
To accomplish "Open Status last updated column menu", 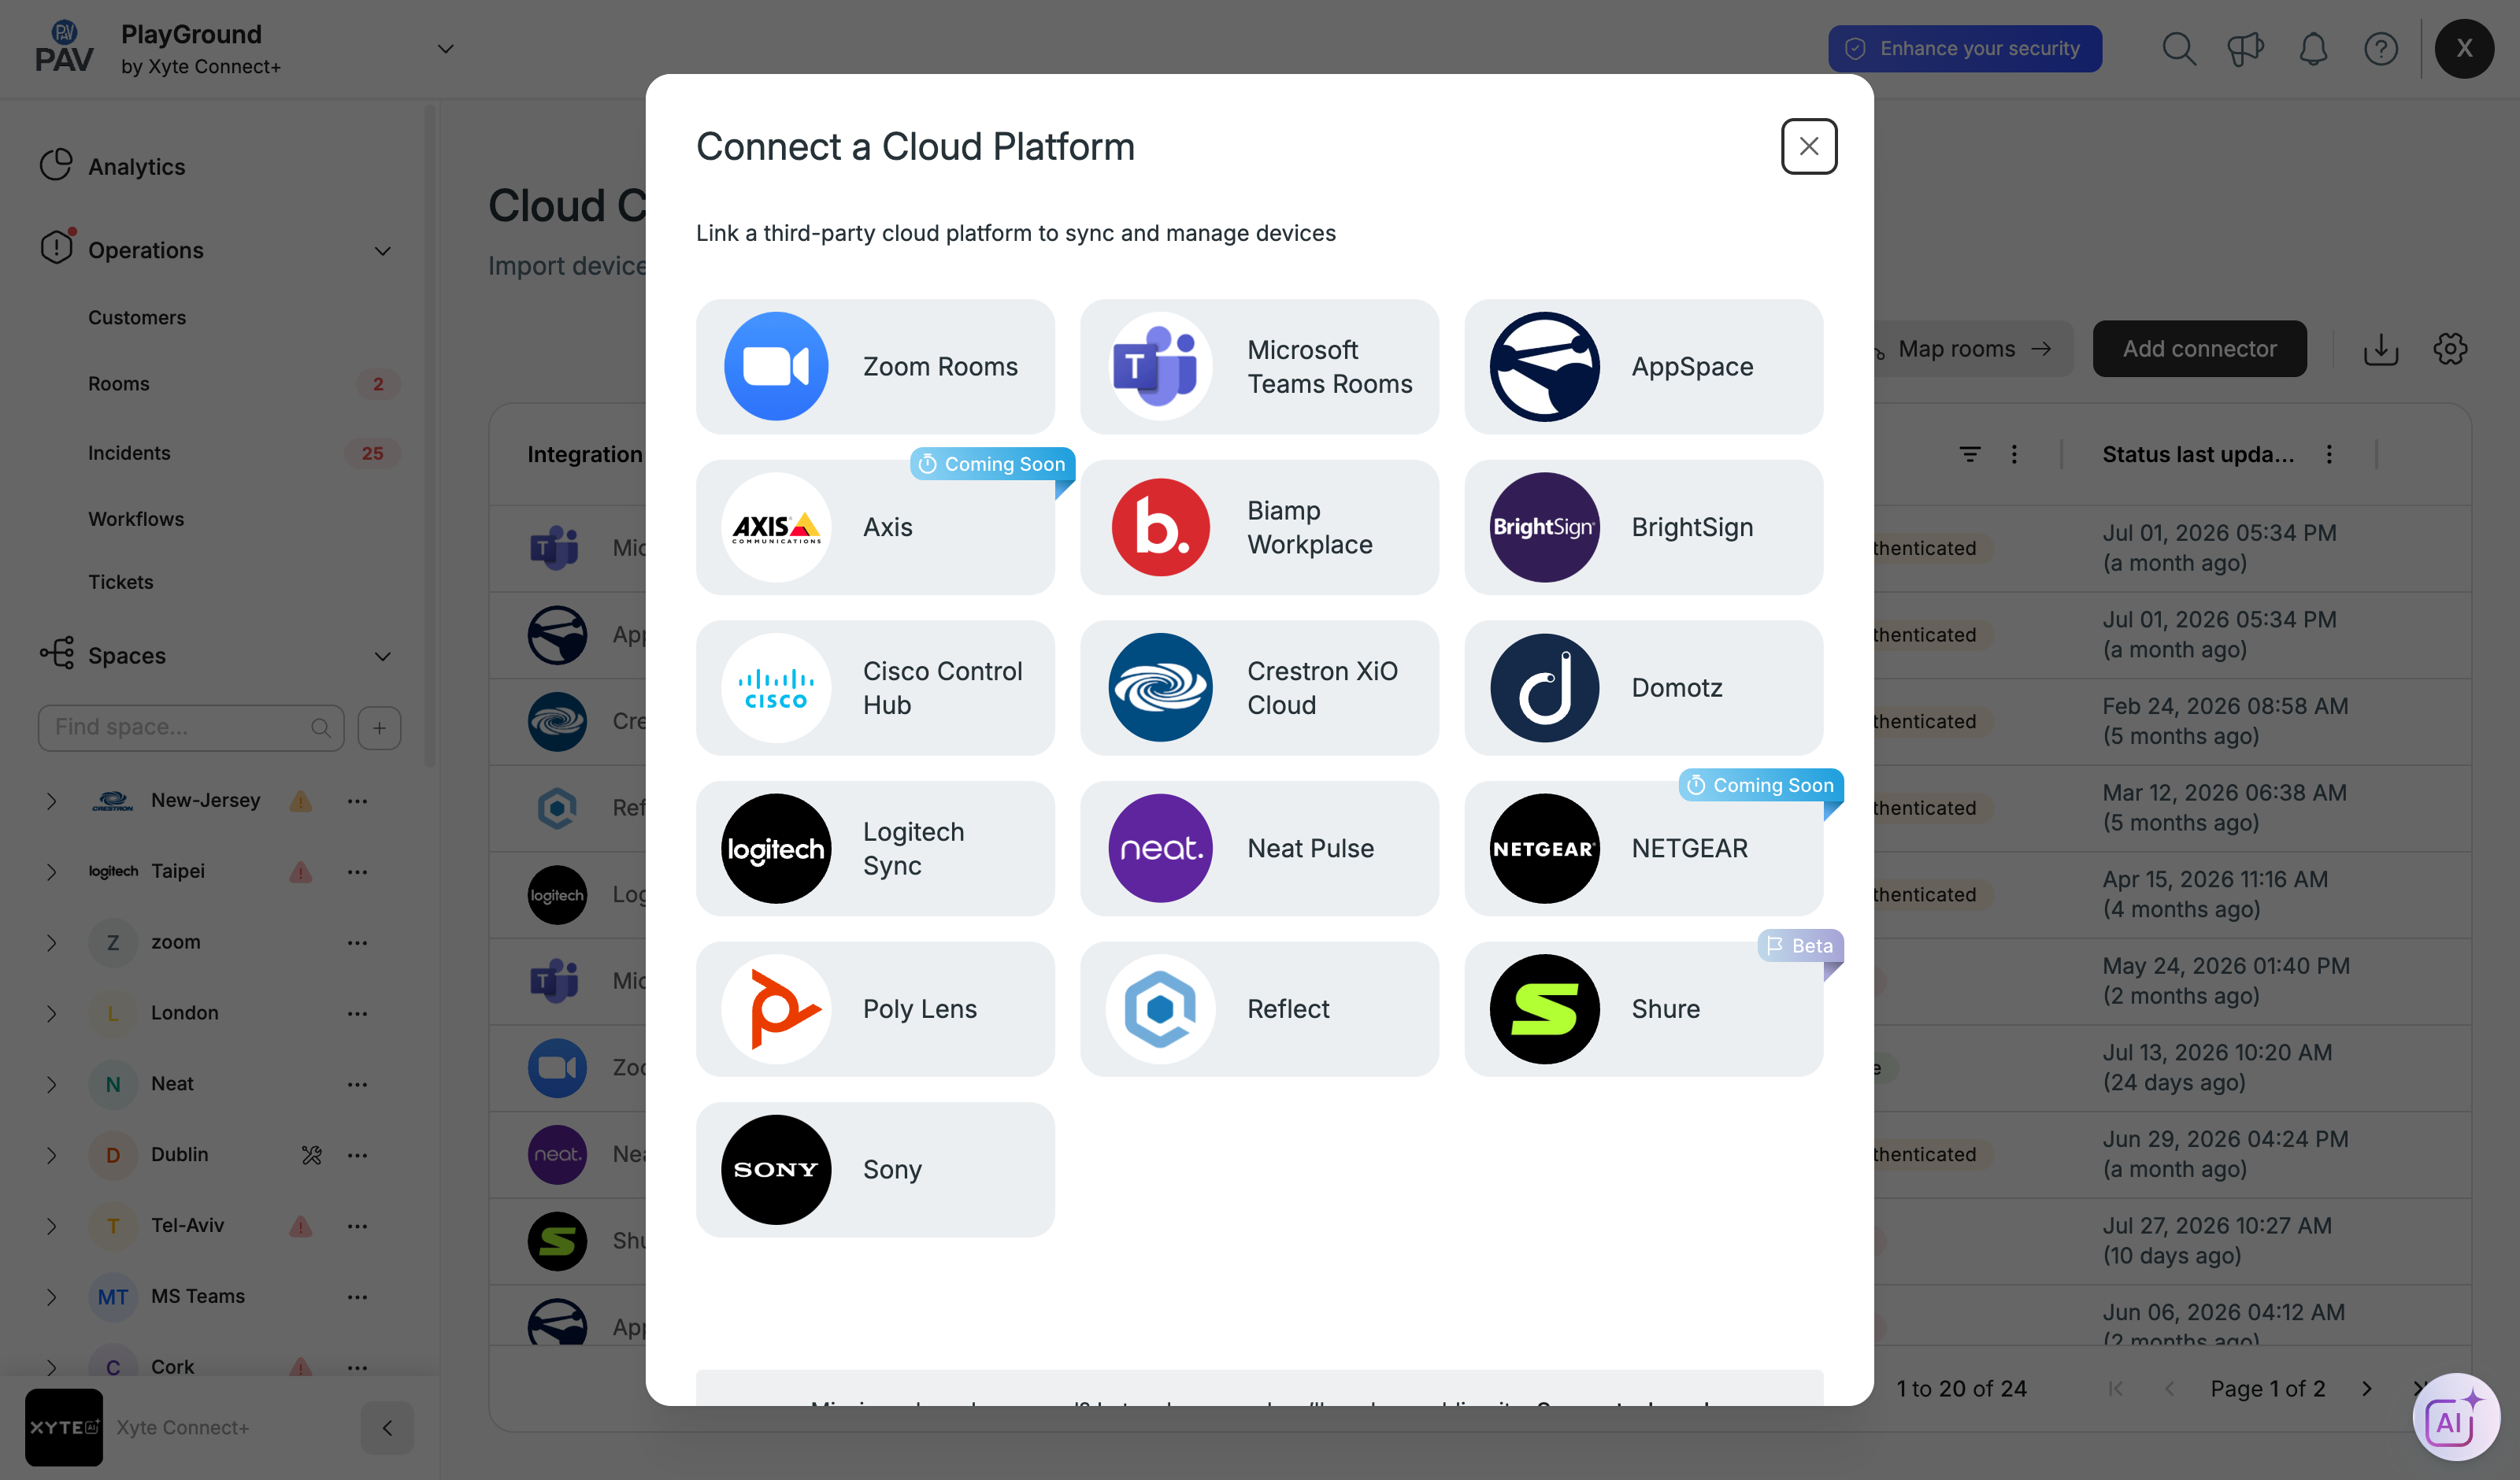I will [x=2329, y=455].
